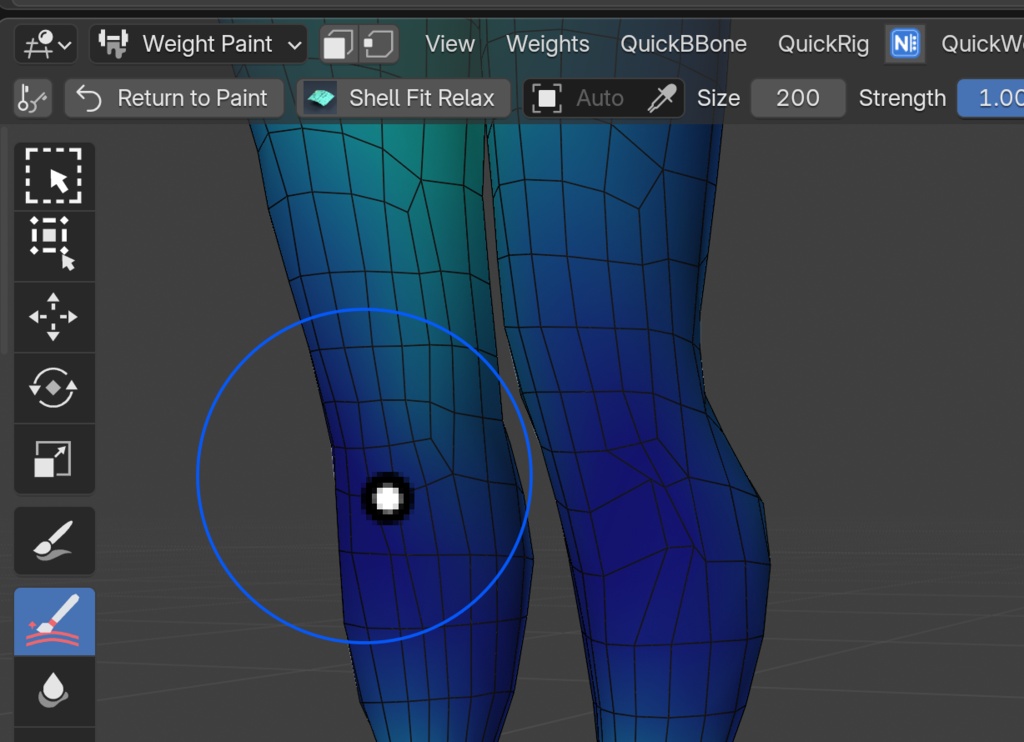Select the Blur droplet brush tool

[x=54, y=690]
